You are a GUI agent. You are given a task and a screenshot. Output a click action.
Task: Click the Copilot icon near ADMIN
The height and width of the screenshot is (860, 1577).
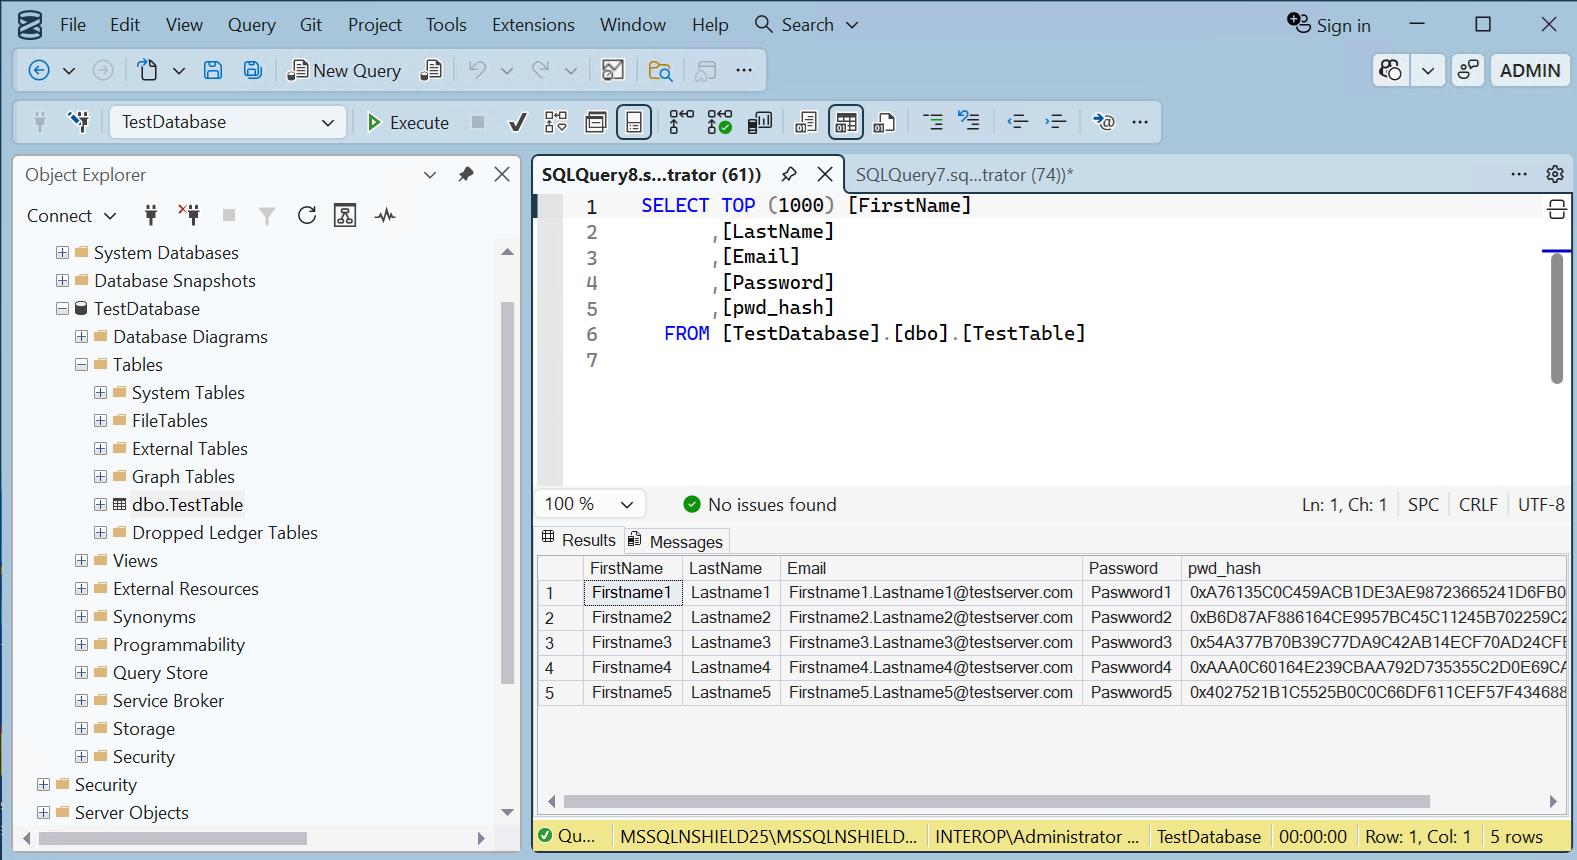click(x=1391, y=70)
